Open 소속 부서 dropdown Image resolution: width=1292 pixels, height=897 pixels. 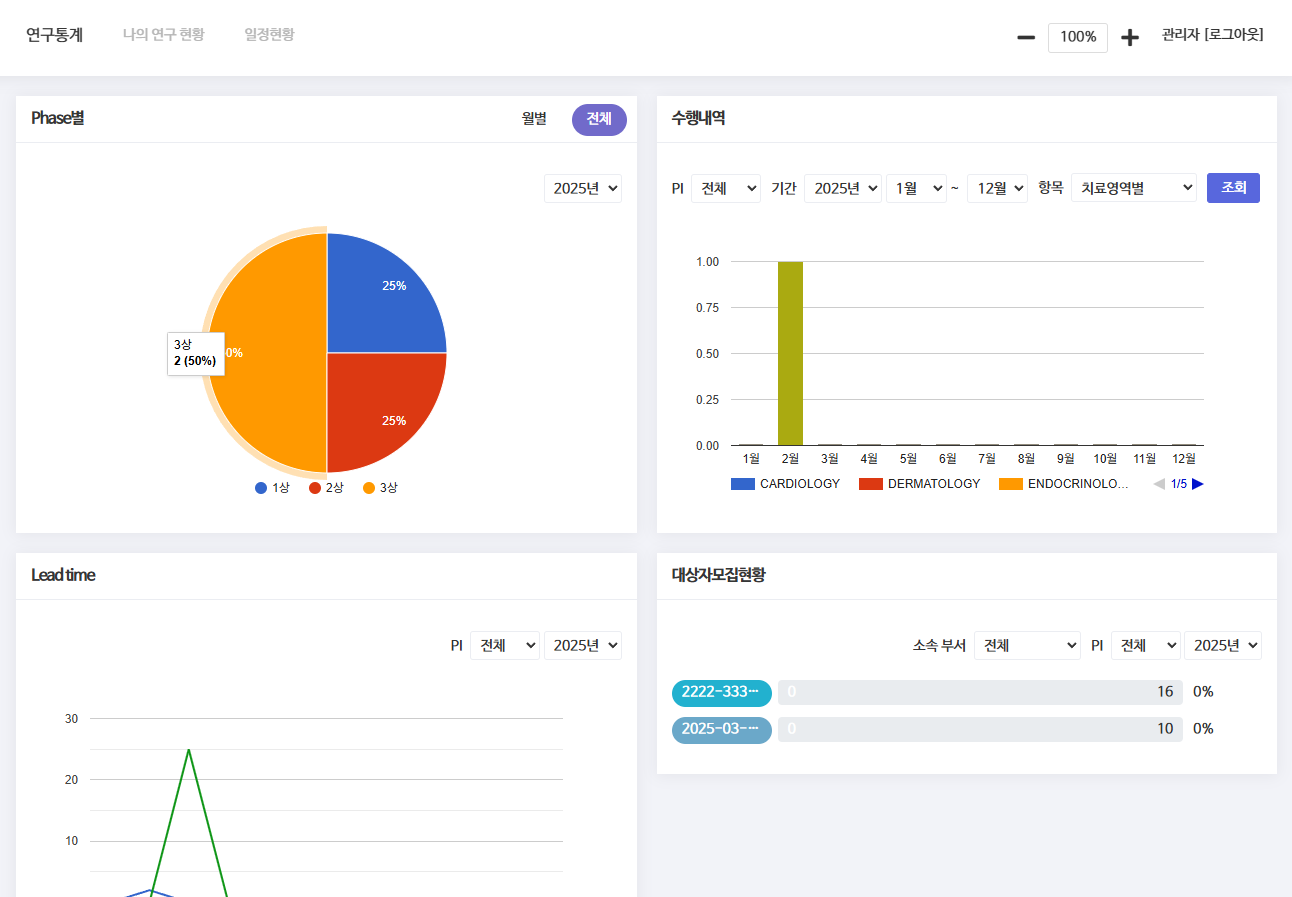tap(1028, 646)
